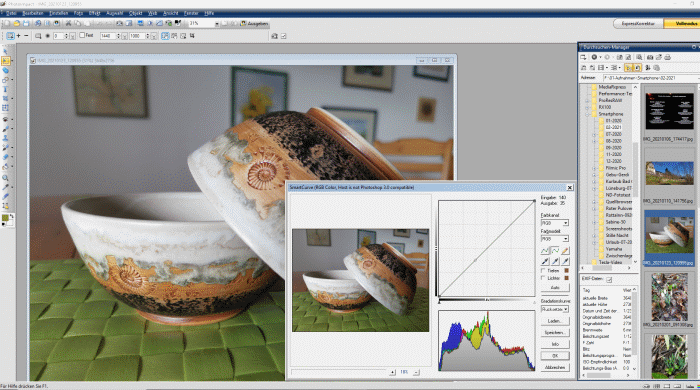Click the first icon in the Durchsuchen-Manager toolbar
This screenshot has height=390, width=700.
click(583, 57)
